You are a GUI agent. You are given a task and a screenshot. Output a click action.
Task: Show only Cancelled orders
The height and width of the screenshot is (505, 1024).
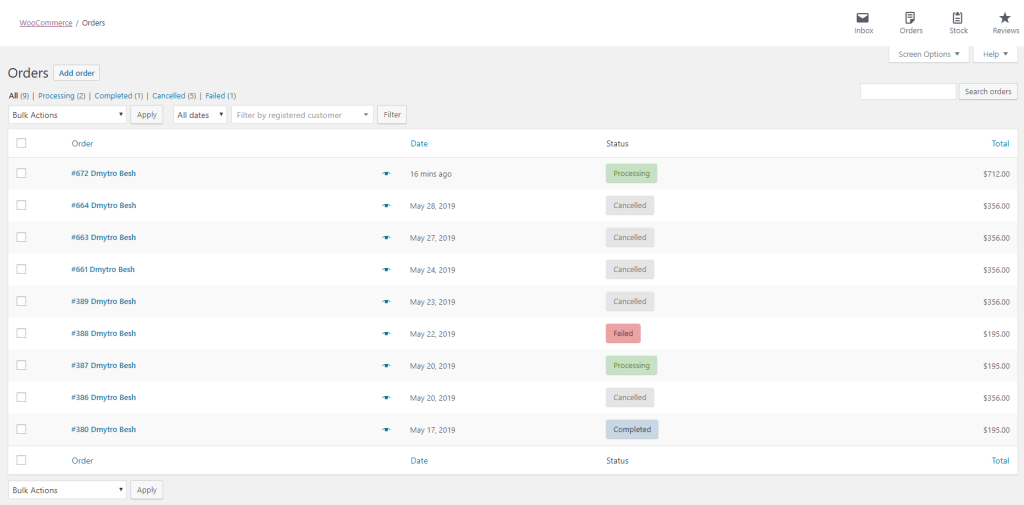[x=168, y=96]
